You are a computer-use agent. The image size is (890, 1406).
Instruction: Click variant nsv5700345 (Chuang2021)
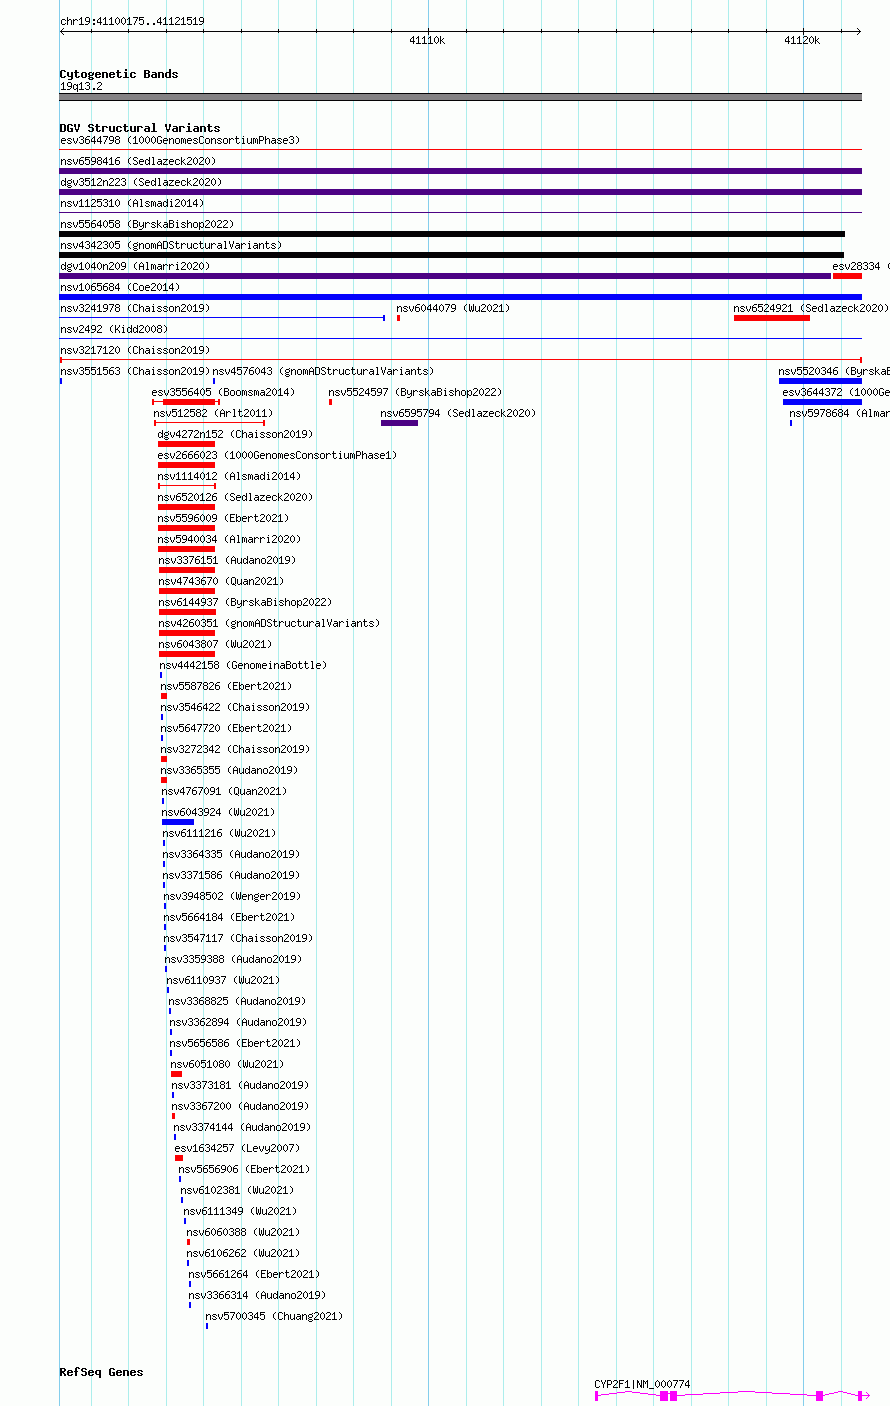[x=275, y=1316]
